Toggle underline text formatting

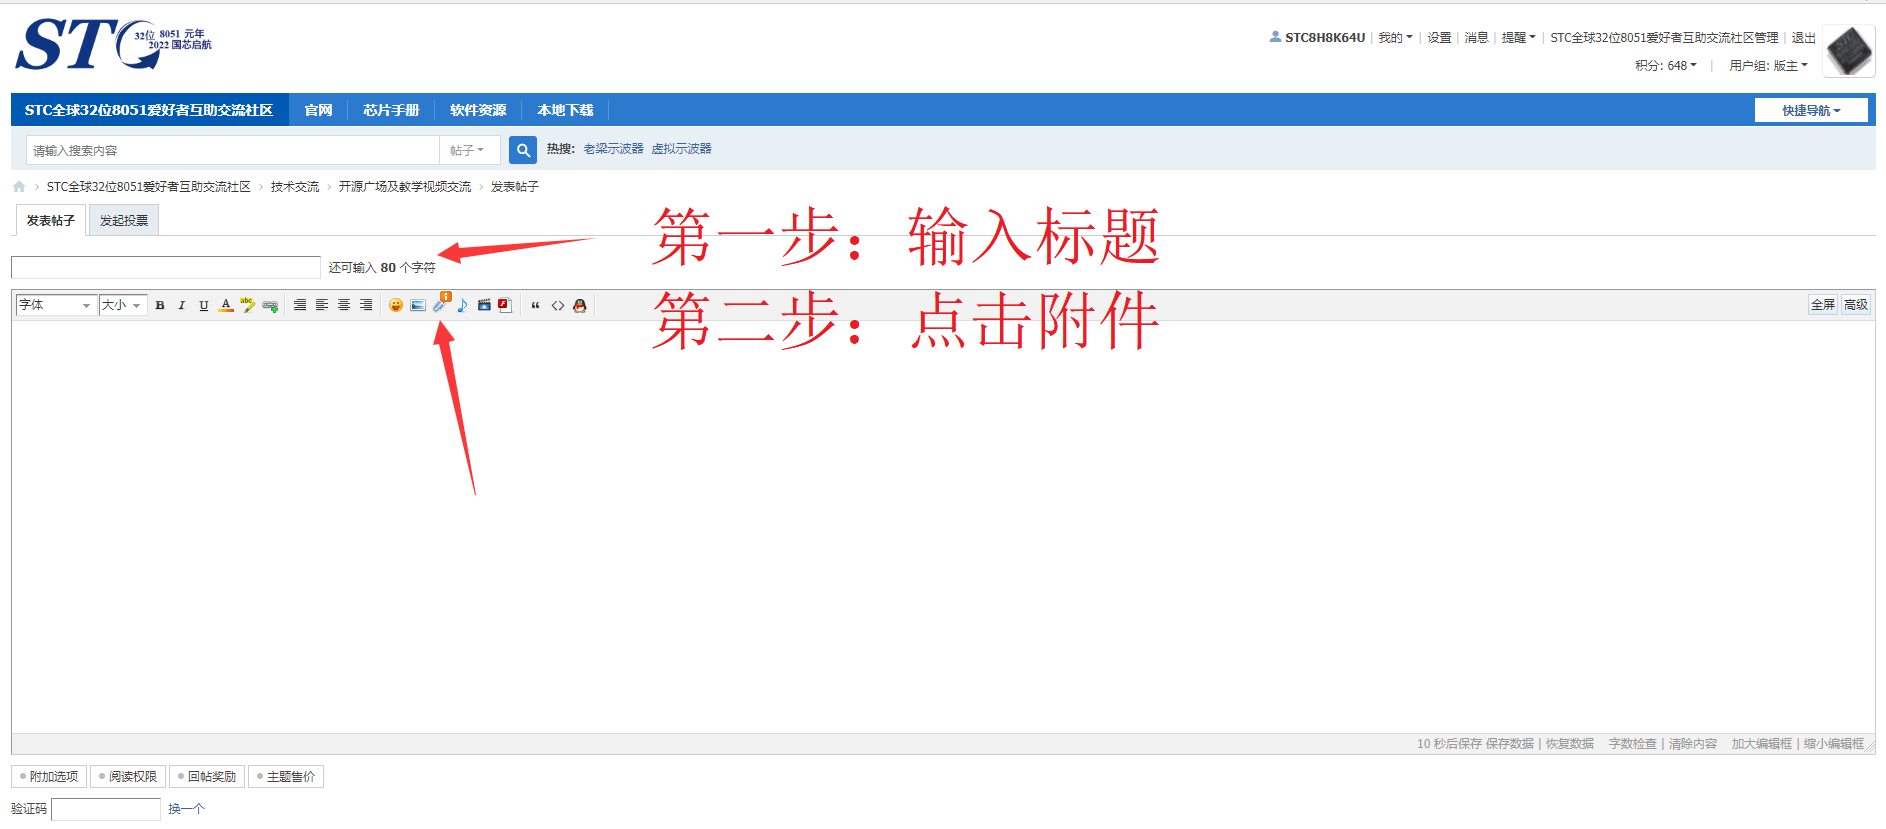[x=204, y=305]
